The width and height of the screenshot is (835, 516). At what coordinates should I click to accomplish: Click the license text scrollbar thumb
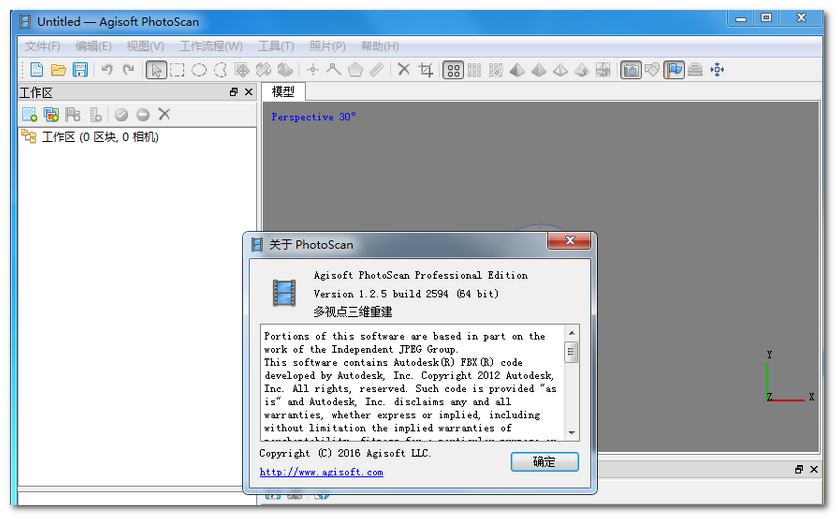pos(571,351)
